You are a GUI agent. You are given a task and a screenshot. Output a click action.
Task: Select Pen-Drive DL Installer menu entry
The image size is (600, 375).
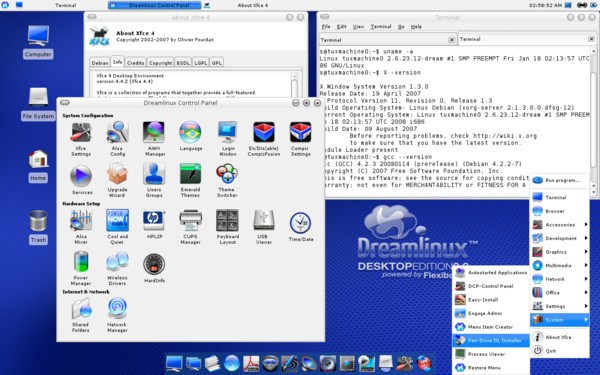click(491, 340)
